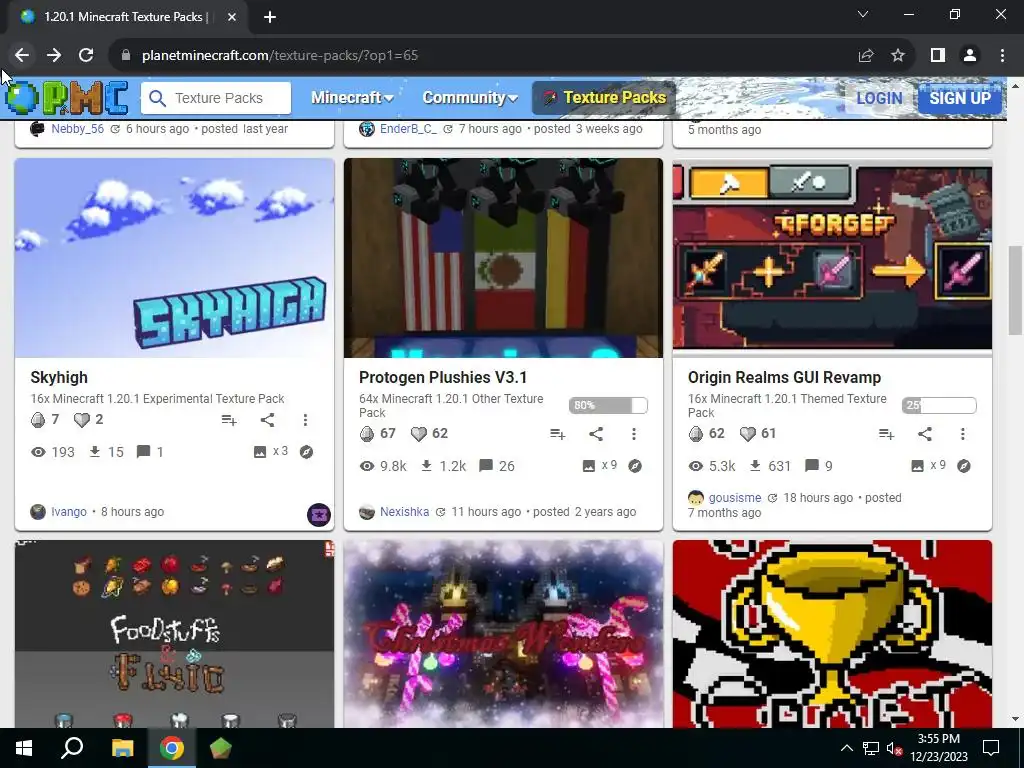Open the Skyhigh thumbnail image

174,258
